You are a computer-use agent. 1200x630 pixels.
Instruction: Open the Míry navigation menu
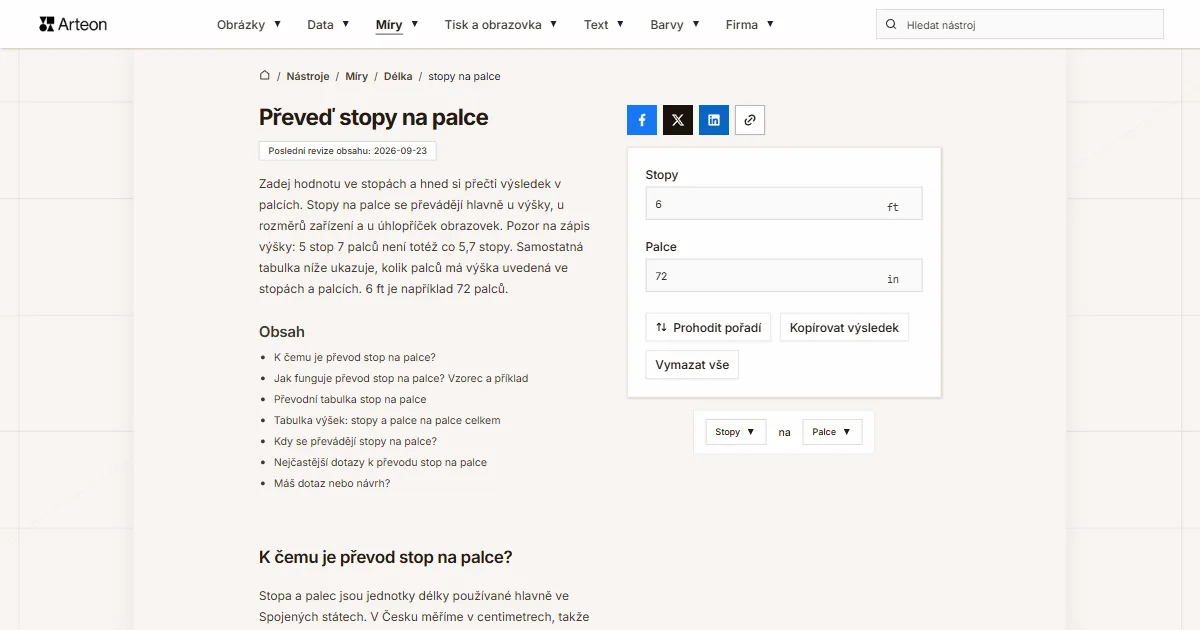point(397,25)
